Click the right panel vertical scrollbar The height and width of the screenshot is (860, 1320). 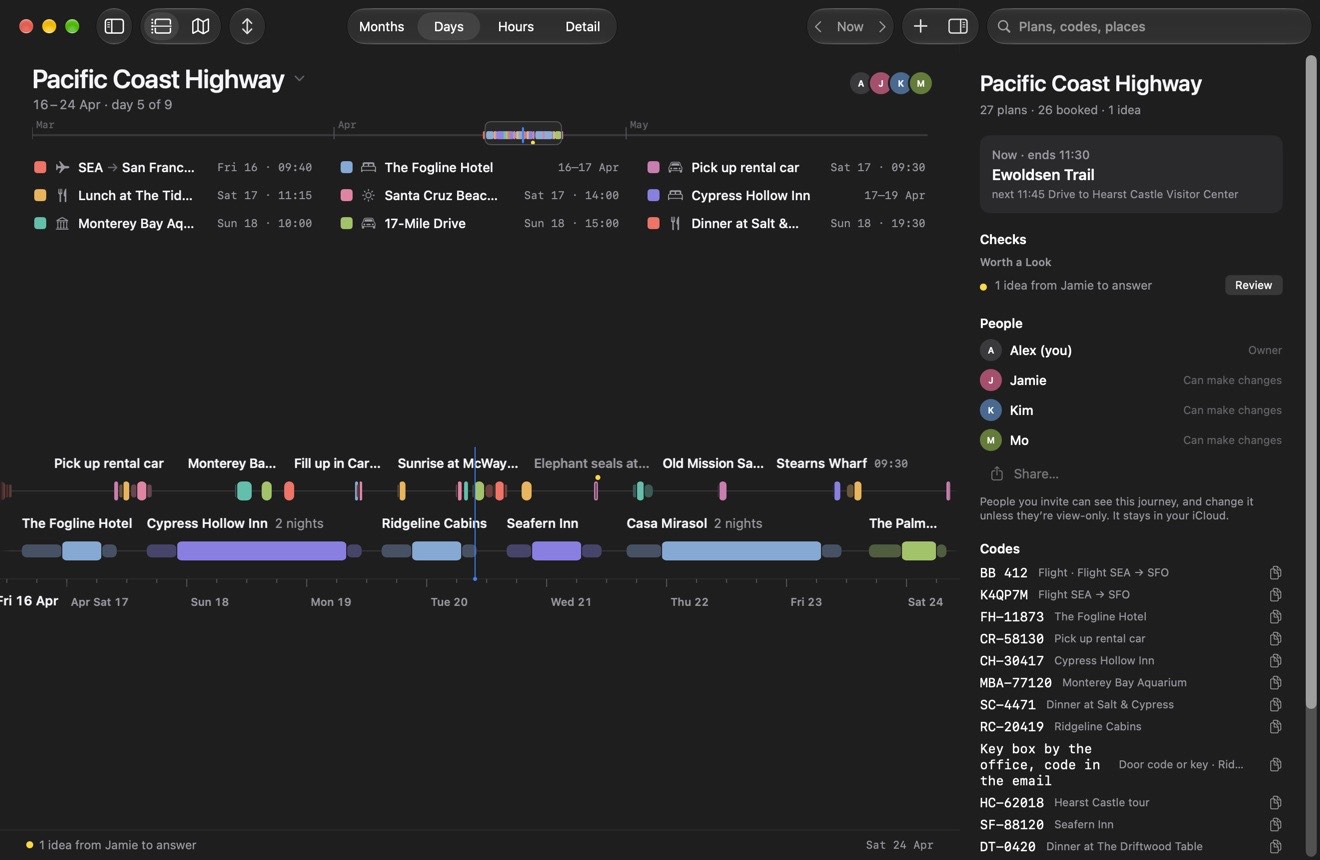tap(1310, 380)
